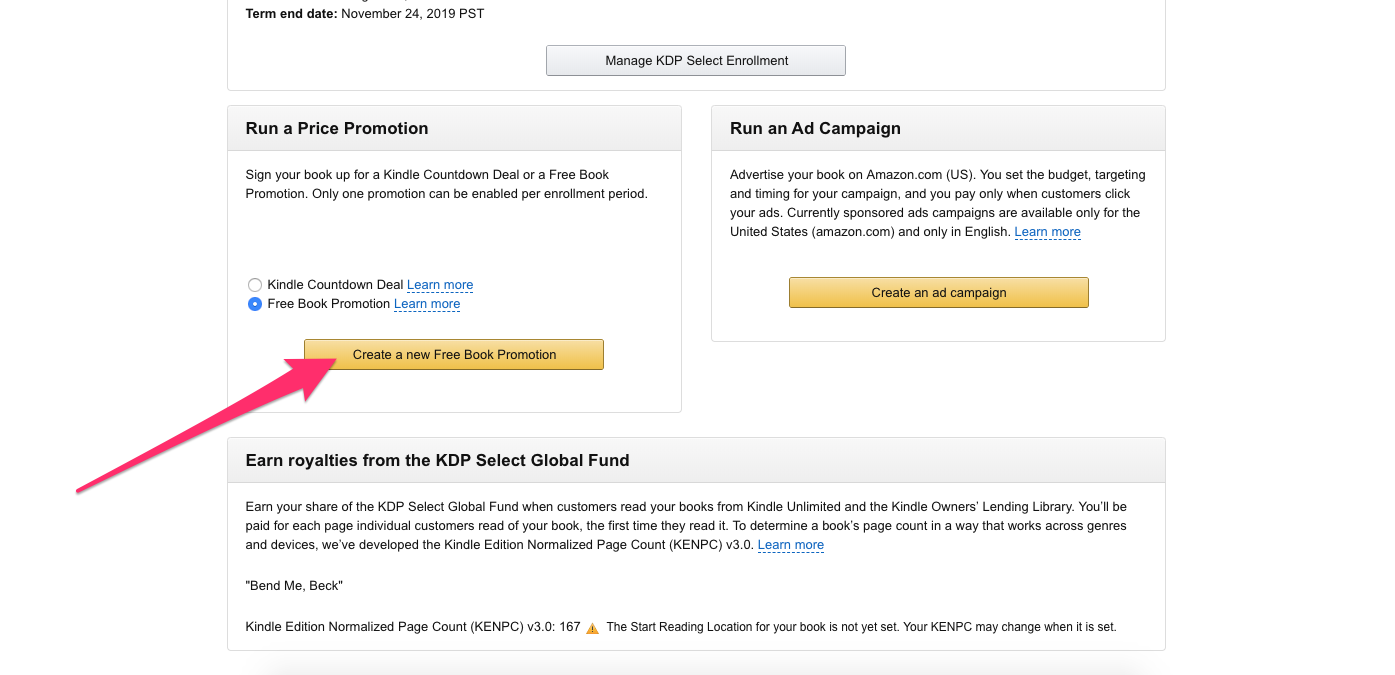Open Learn more beside Free Book Promotion
1395x675 pixels.
point(427,304)
